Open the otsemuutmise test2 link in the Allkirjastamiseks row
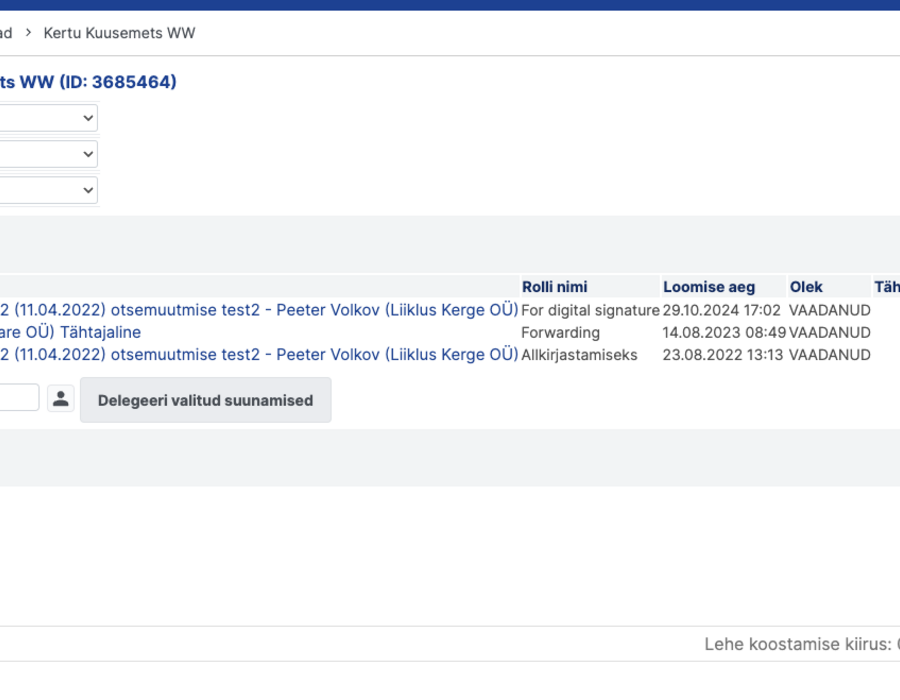Image resolution: width=900 pixels, height=700 pixels. tap(259, 355)
